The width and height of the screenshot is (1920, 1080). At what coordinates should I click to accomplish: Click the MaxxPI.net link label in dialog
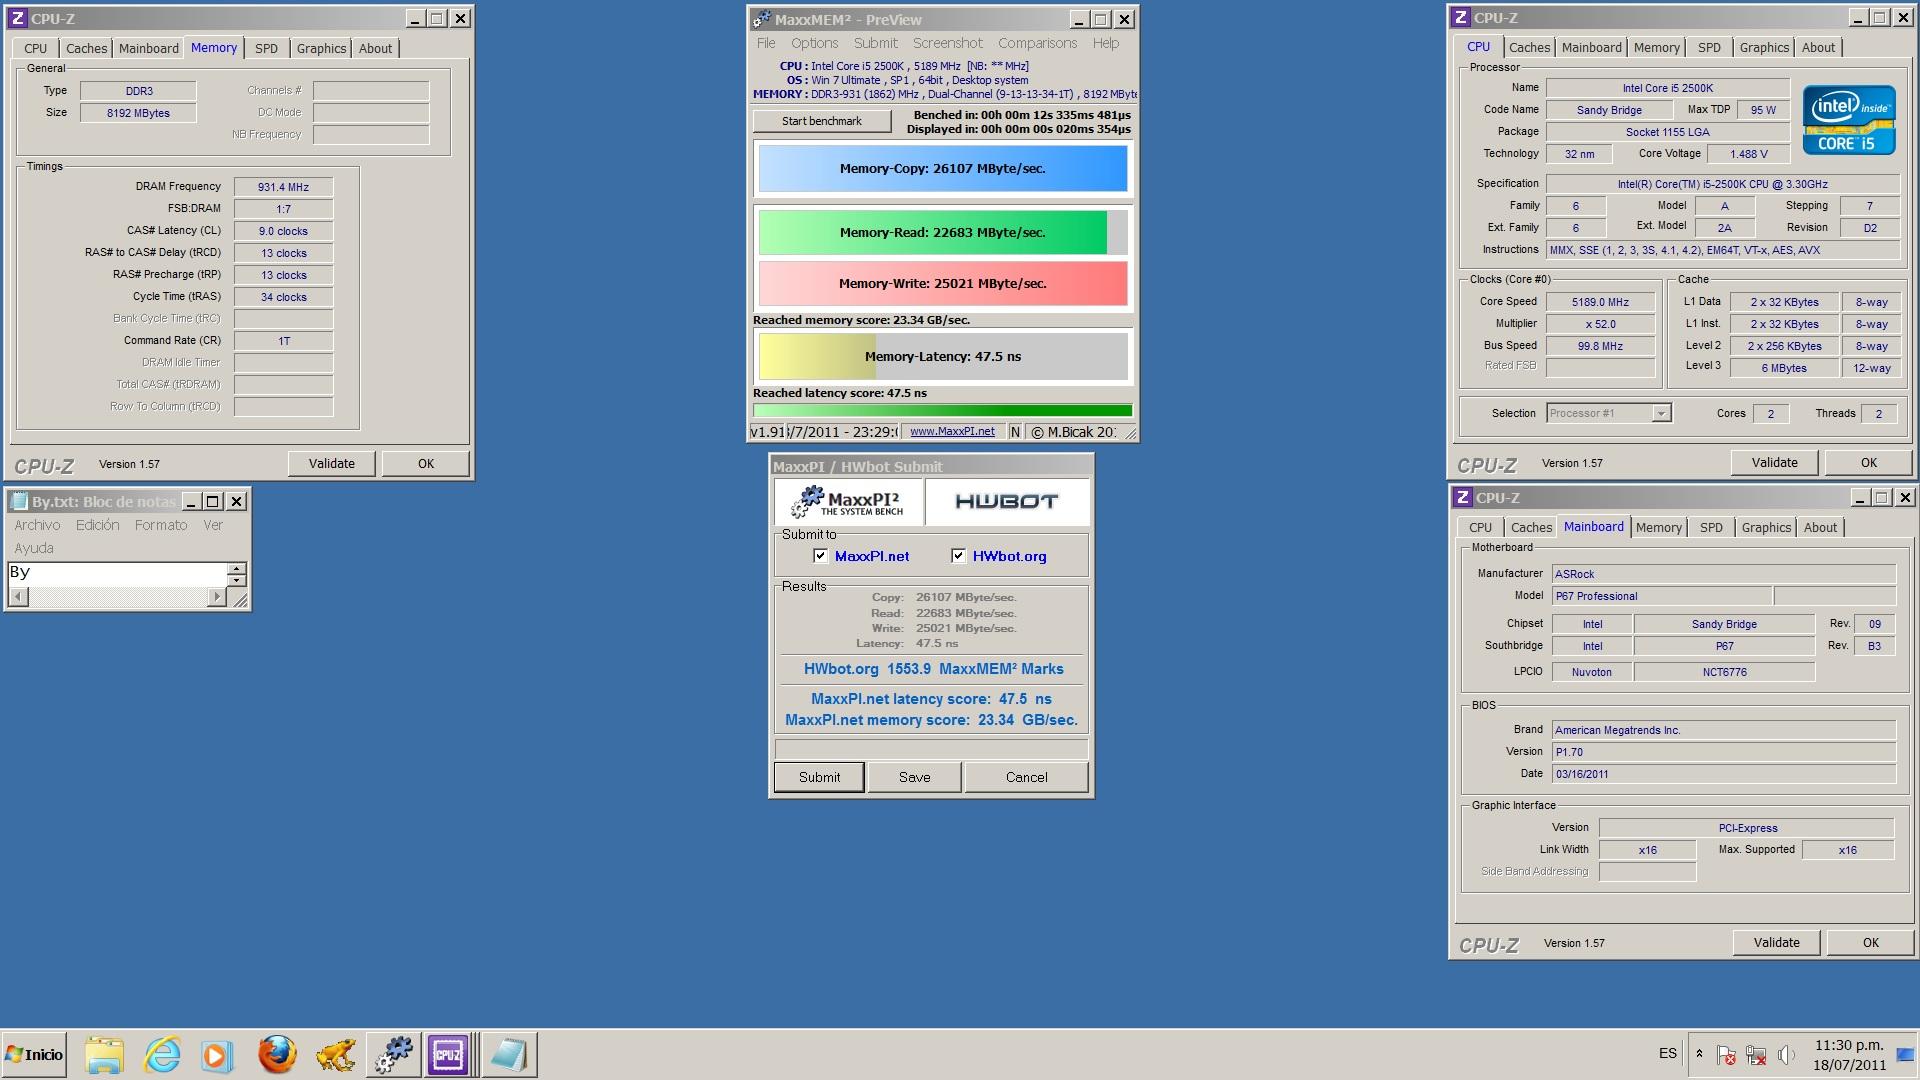871,556
